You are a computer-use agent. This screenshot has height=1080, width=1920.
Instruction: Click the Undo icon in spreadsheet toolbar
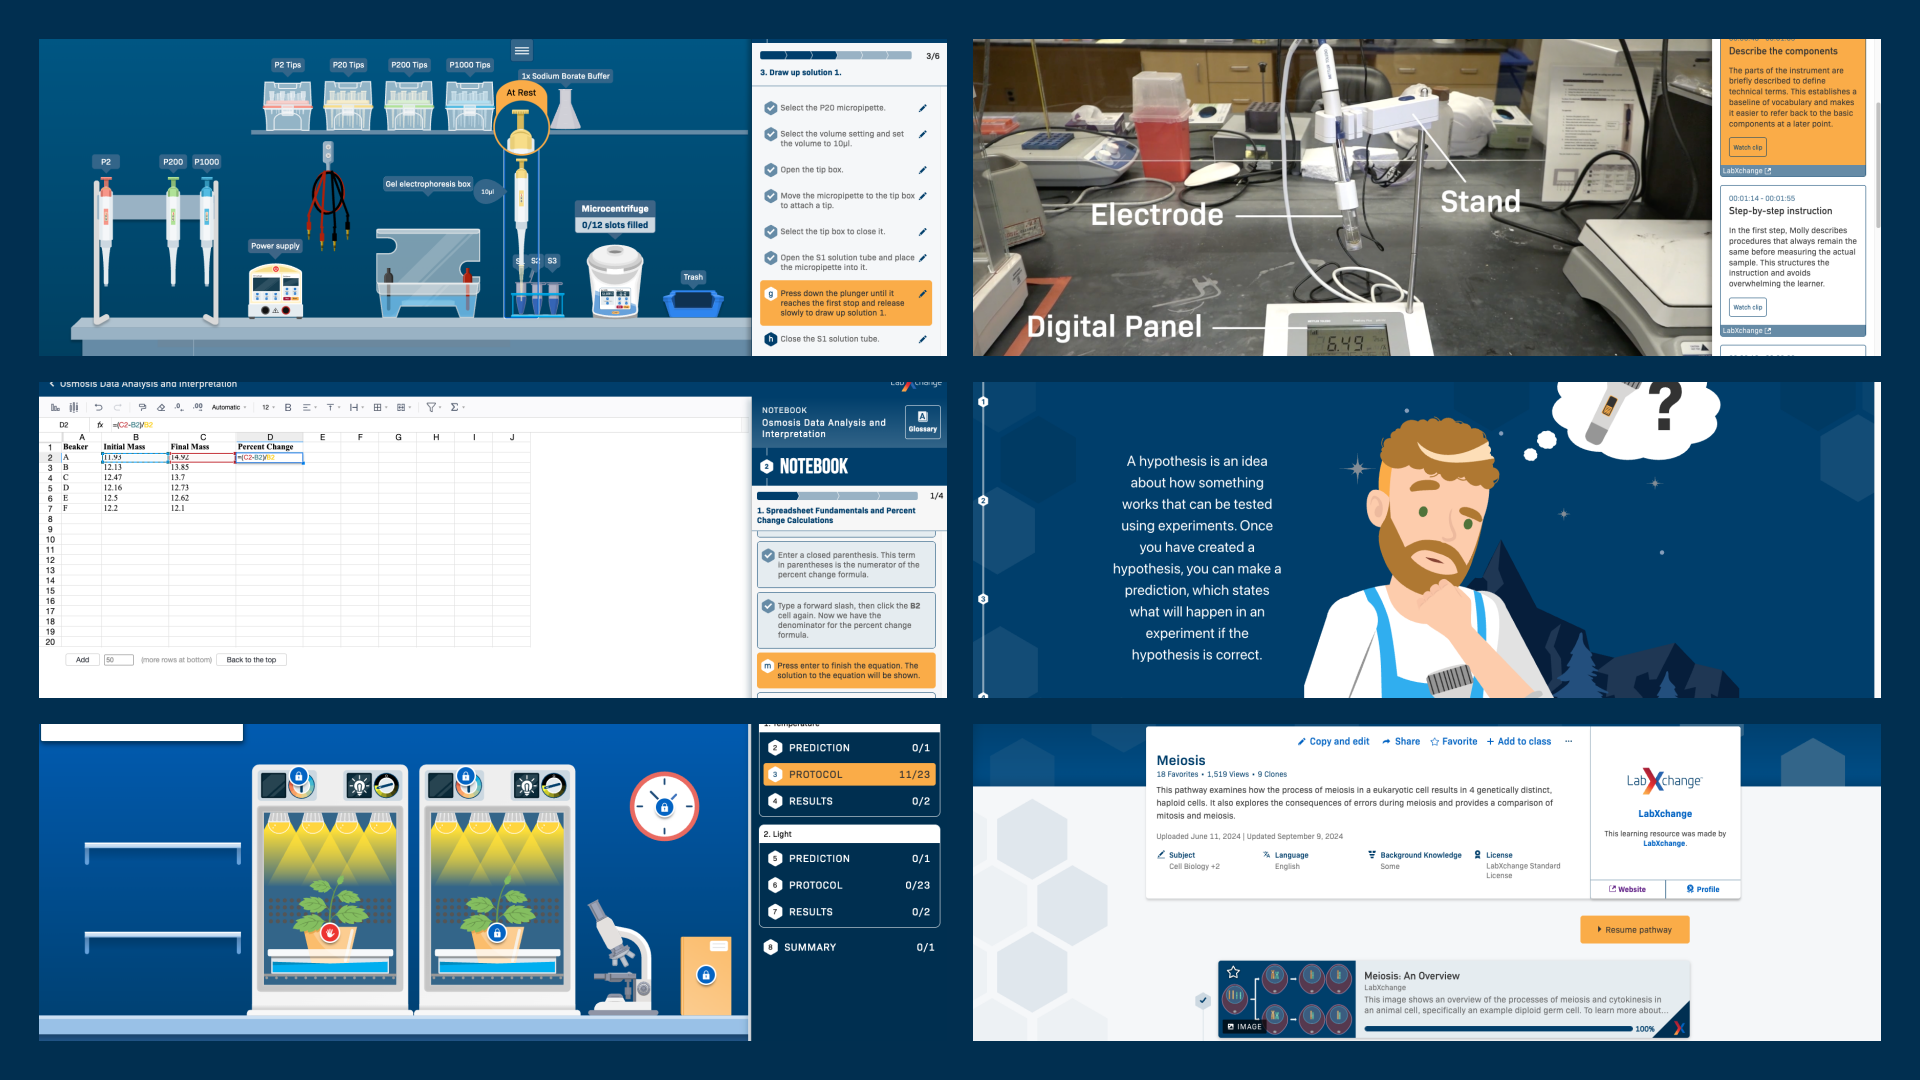tap(98, 407)
